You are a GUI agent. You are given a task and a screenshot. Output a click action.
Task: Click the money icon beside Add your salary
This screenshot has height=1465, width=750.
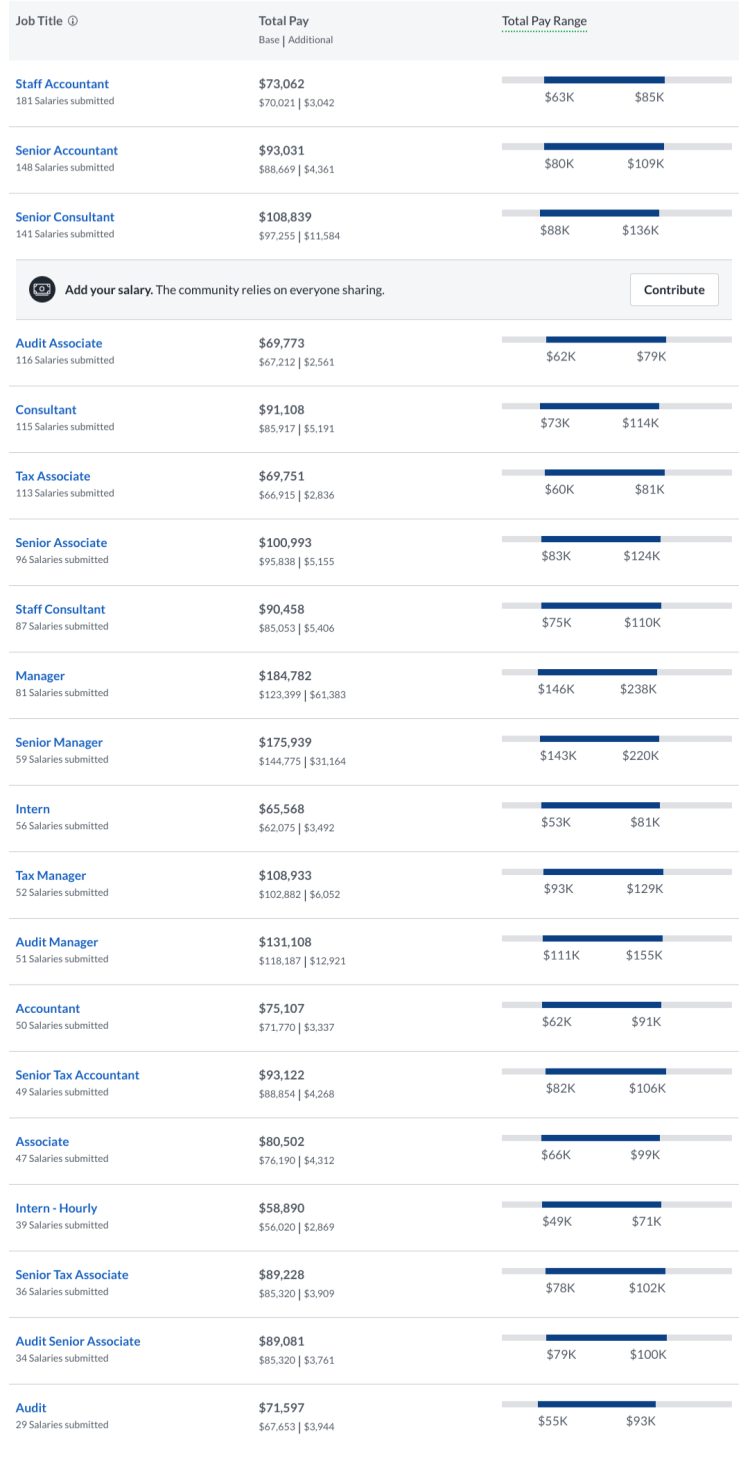(42, 290)
